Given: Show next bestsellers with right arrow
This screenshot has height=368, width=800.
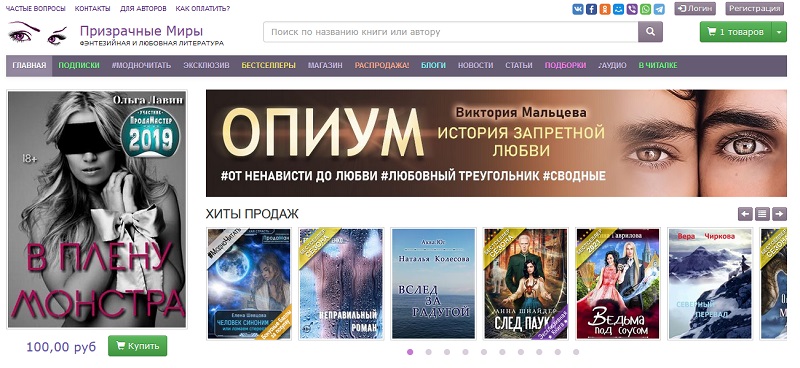Looking at the screenshot, I should (779, 214).
